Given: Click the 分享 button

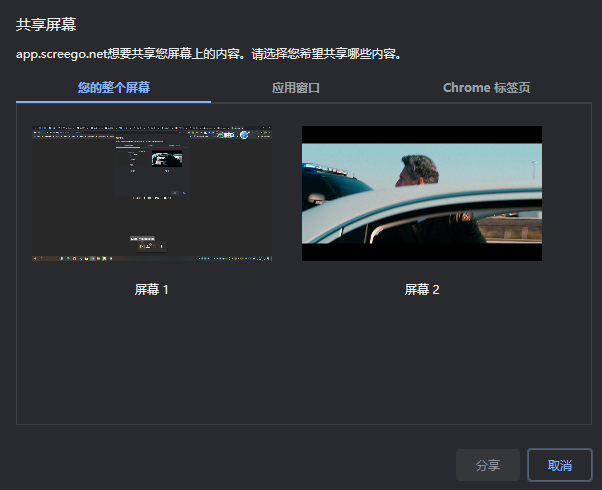Looking at the screenshot, I should pyautogui.click(x=488, y=465).
